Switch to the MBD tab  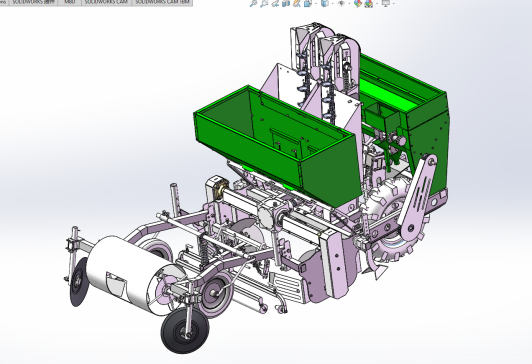pyautogui.click(x=70, y=2)
